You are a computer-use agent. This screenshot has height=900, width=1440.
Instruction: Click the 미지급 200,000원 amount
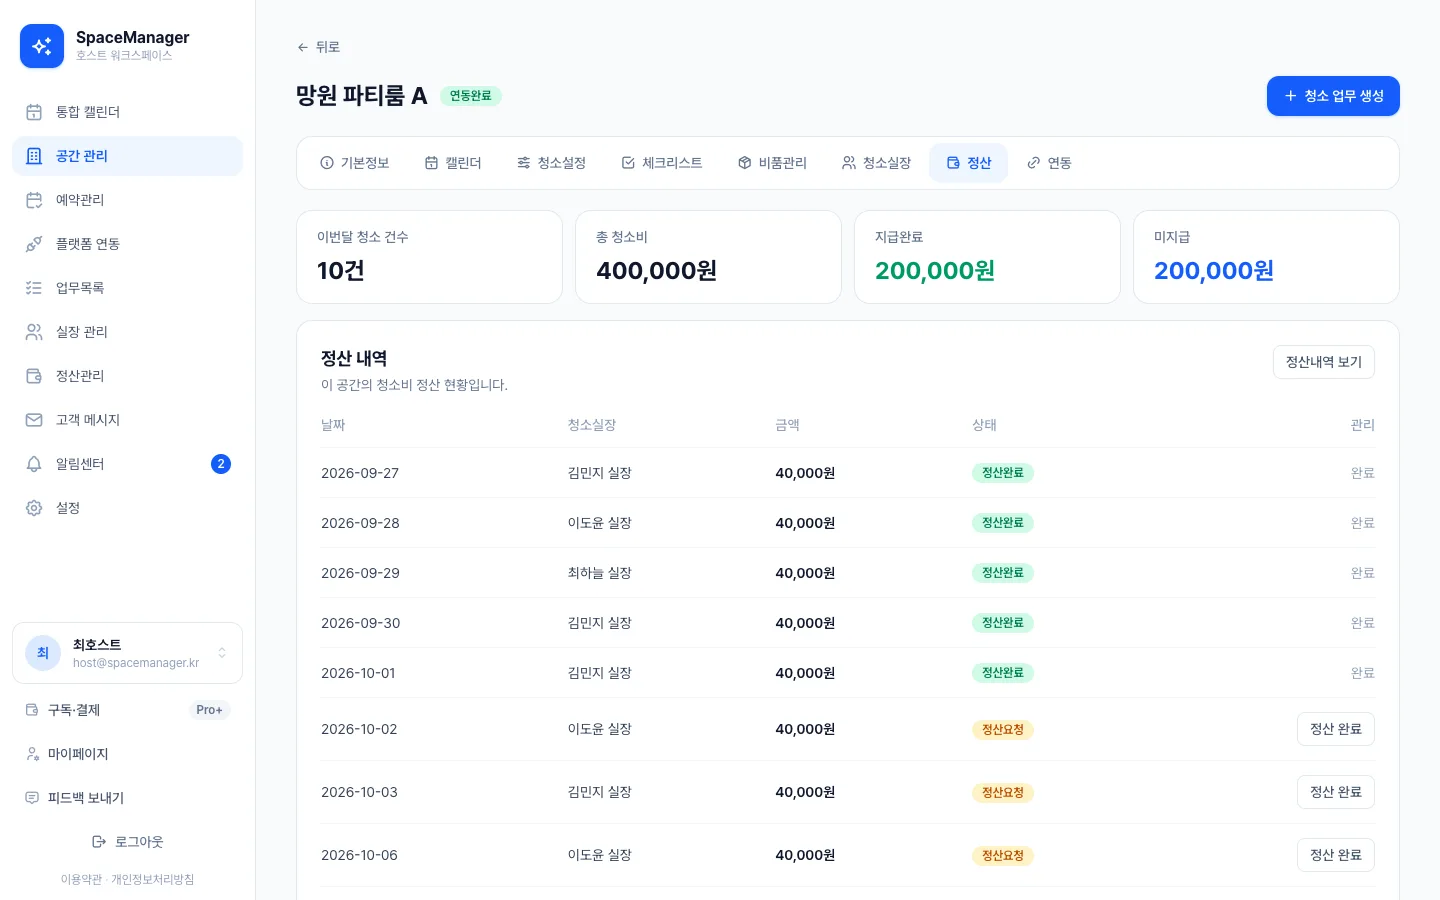[x=1214, y=271]
